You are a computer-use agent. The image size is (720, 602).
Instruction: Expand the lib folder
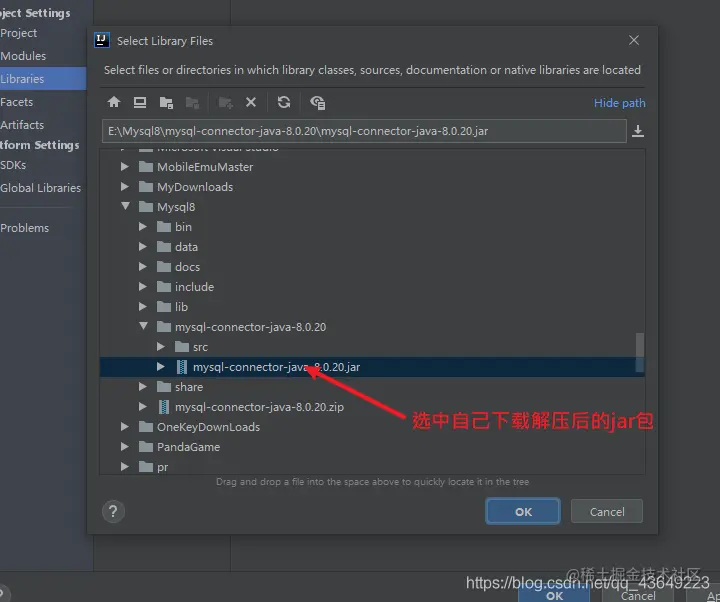(143, 307)
